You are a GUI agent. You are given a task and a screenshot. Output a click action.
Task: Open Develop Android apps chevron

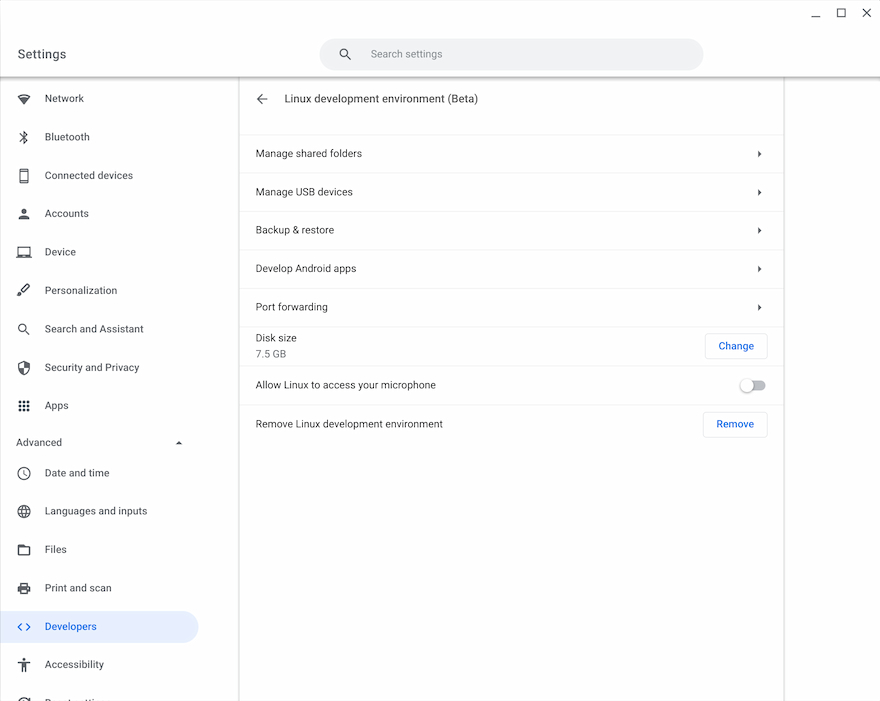(x=759, y=269)
